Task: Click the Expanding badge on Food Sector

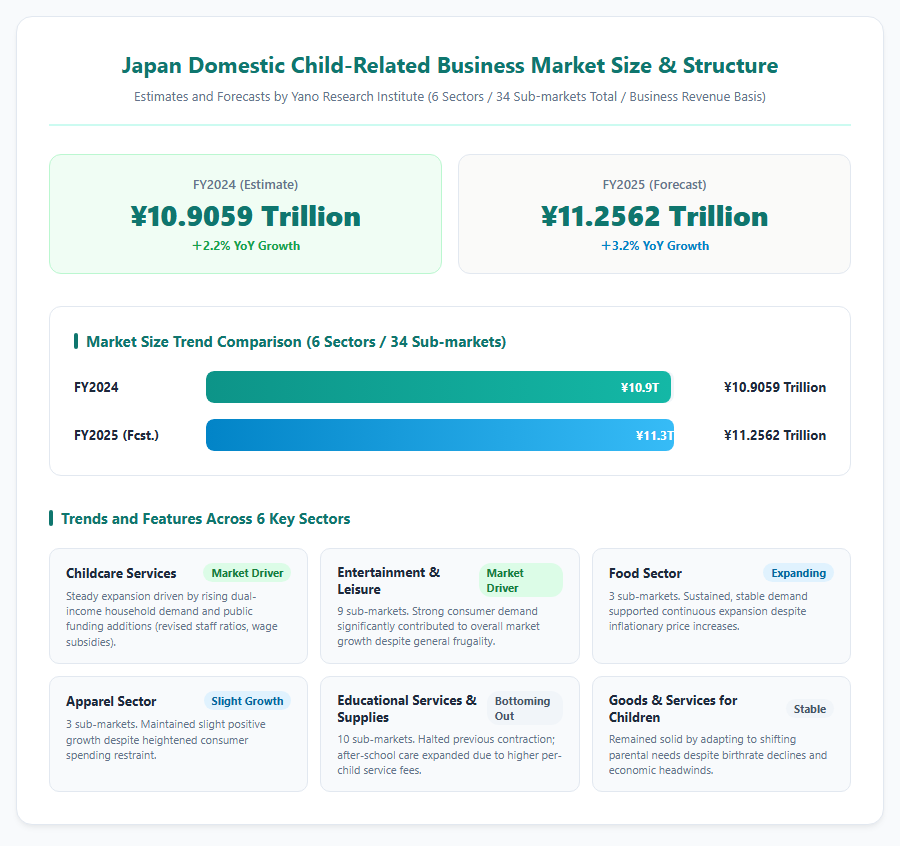Action: (798, 573)
